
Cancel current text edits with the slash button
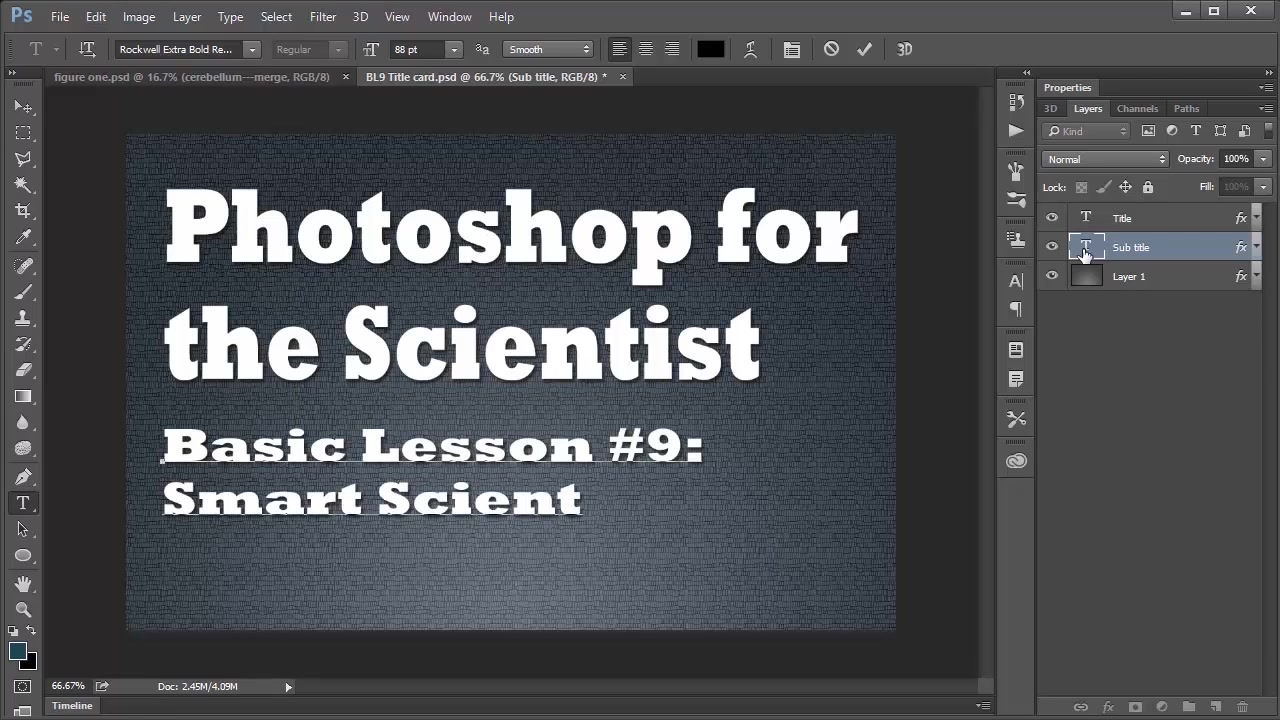[x=831, y=49]
